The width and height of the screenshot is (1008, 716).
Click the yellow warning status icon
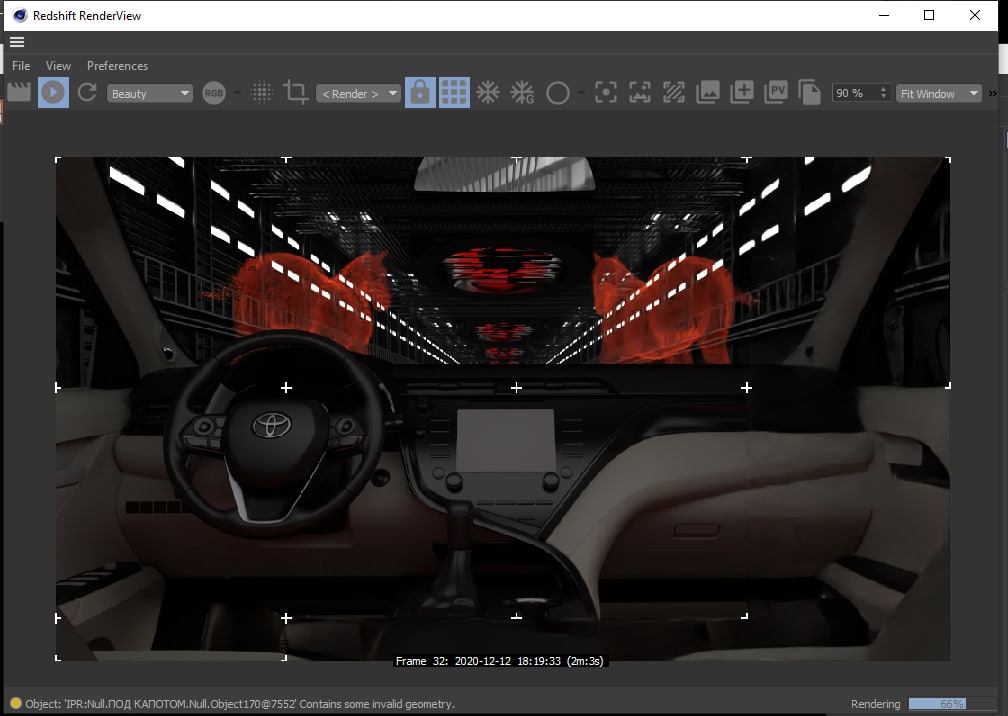(x=16, y=703)
